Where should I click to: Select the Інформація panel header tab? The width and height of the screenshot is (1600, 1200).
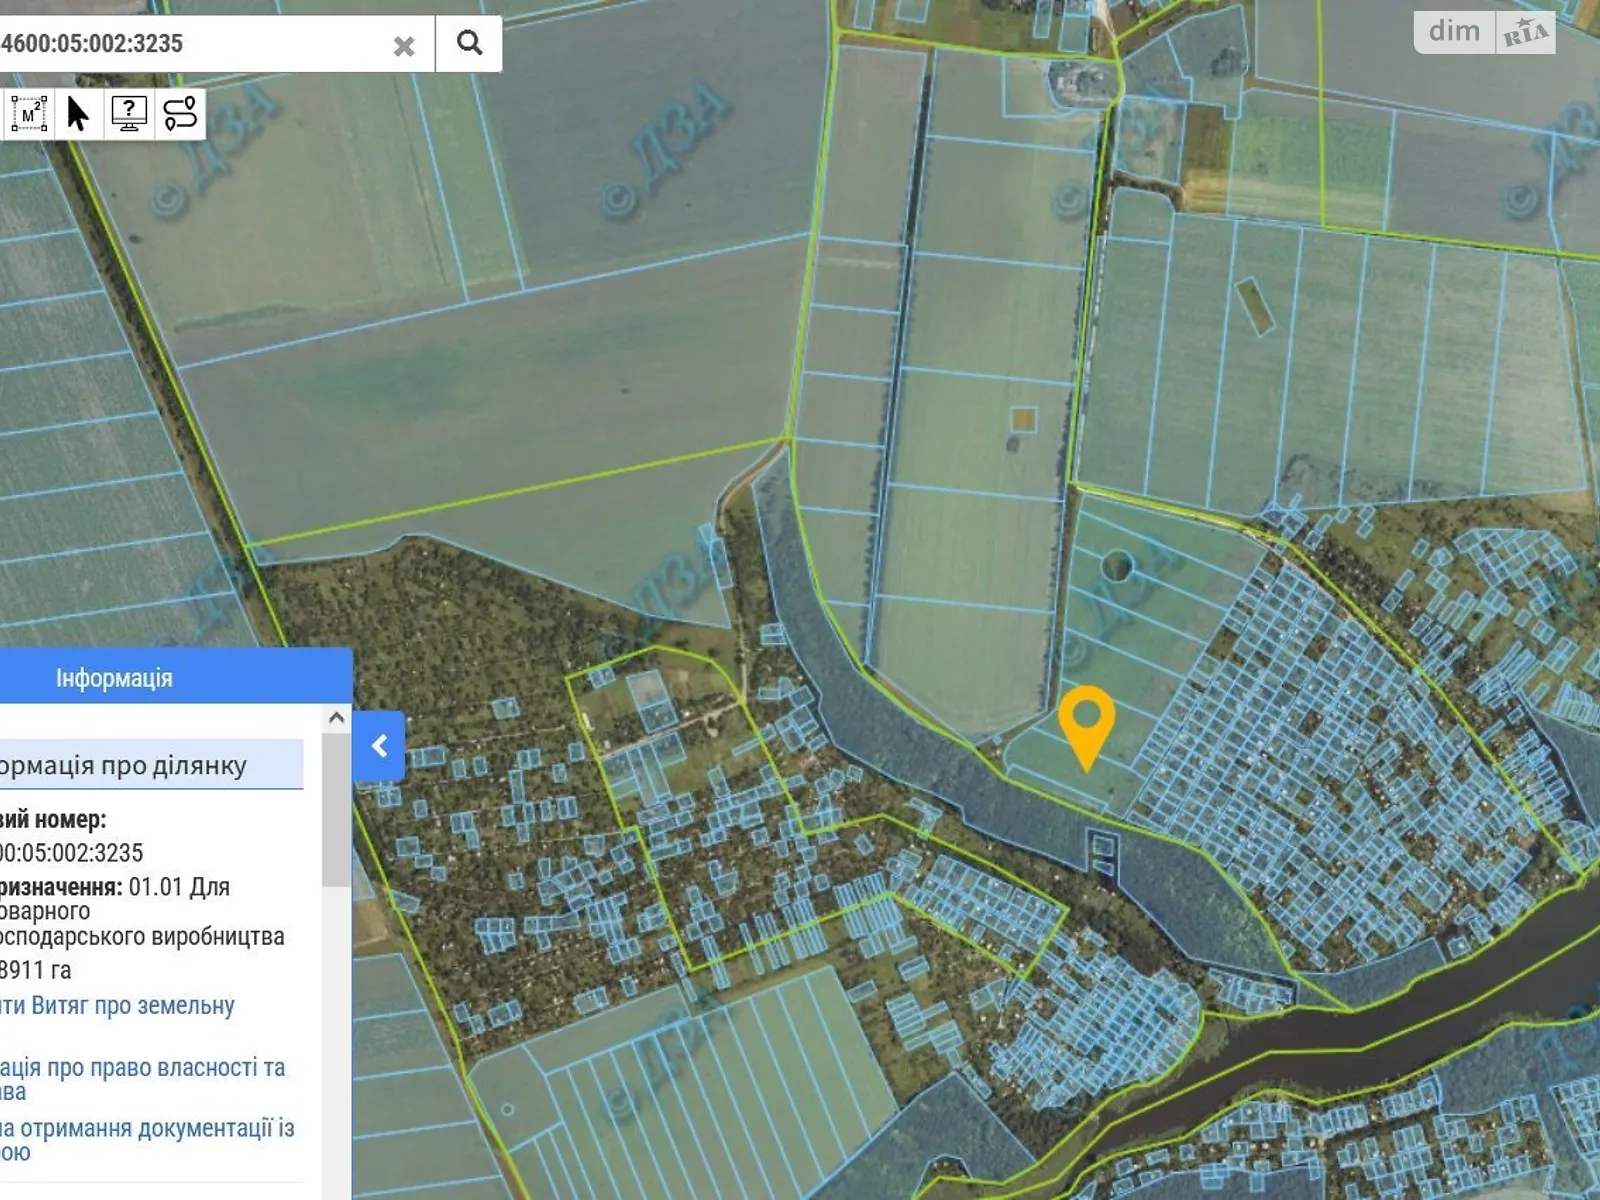tap(114, 678)
